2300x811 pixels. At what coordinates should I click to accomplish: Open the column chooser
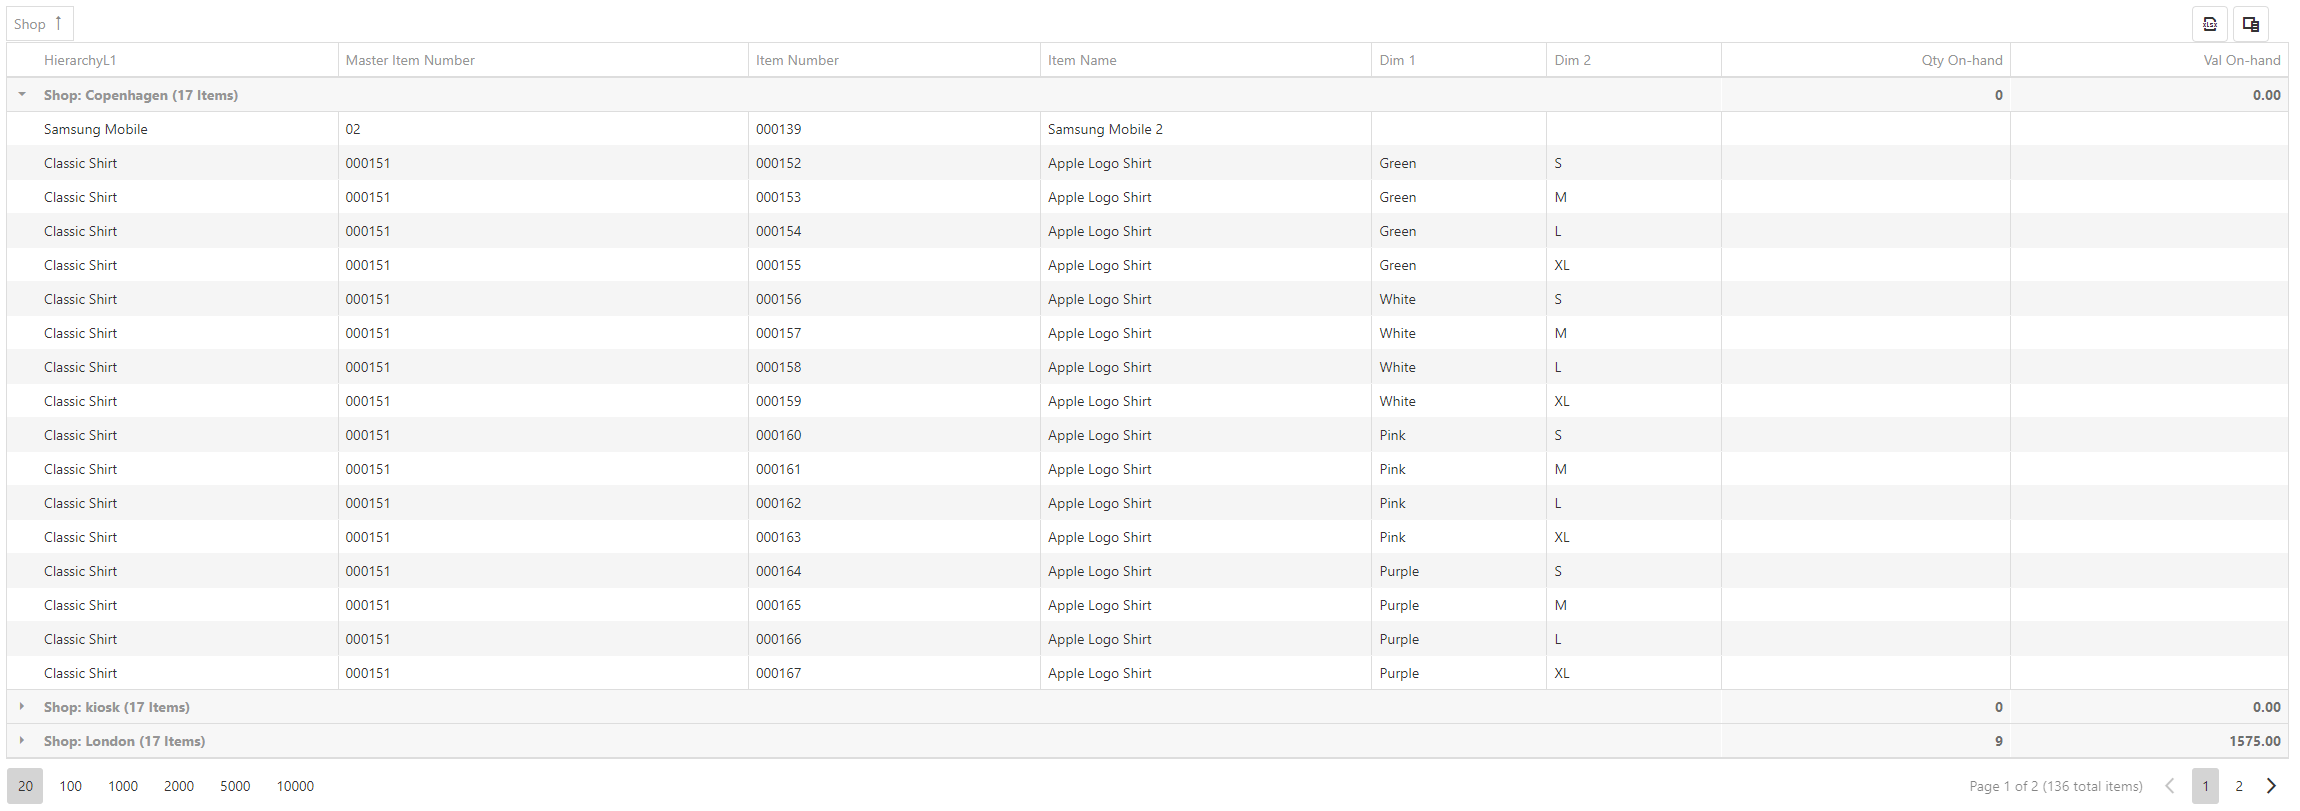tap(2251, 24)
